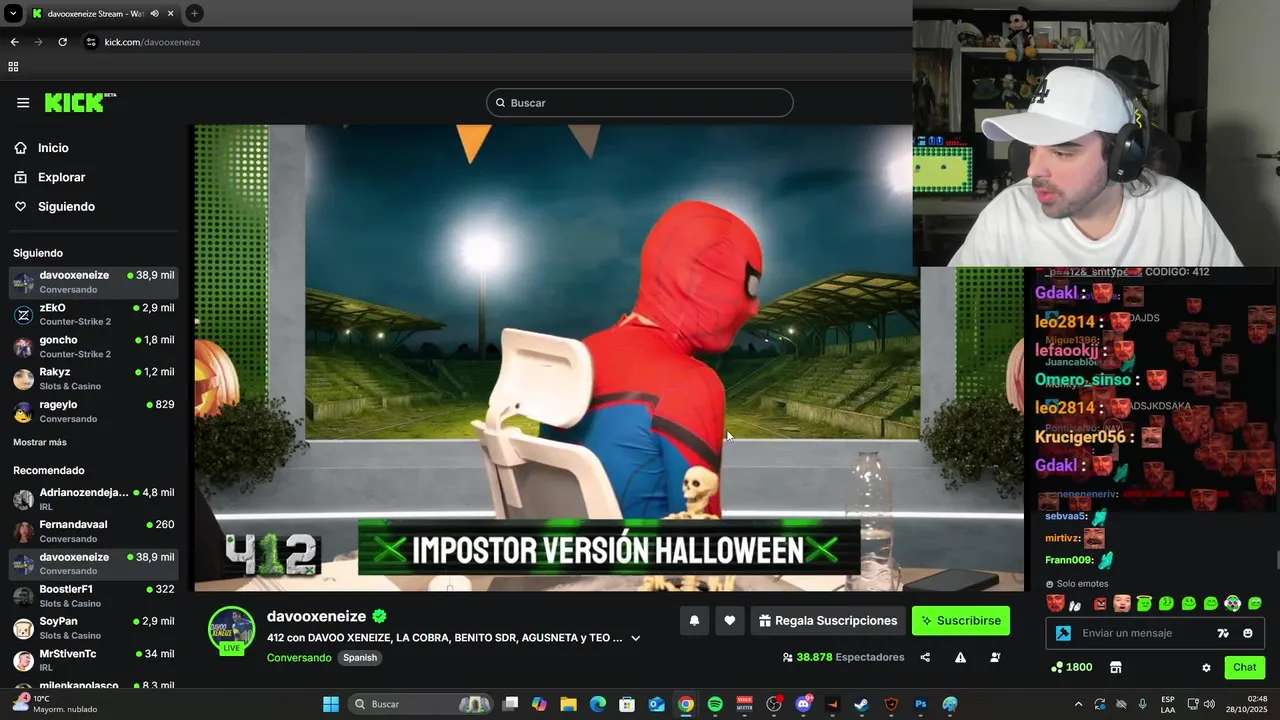Screen dimensions: 1280x720
Task: Click the Conversando category link
Action: coord(299,658)
